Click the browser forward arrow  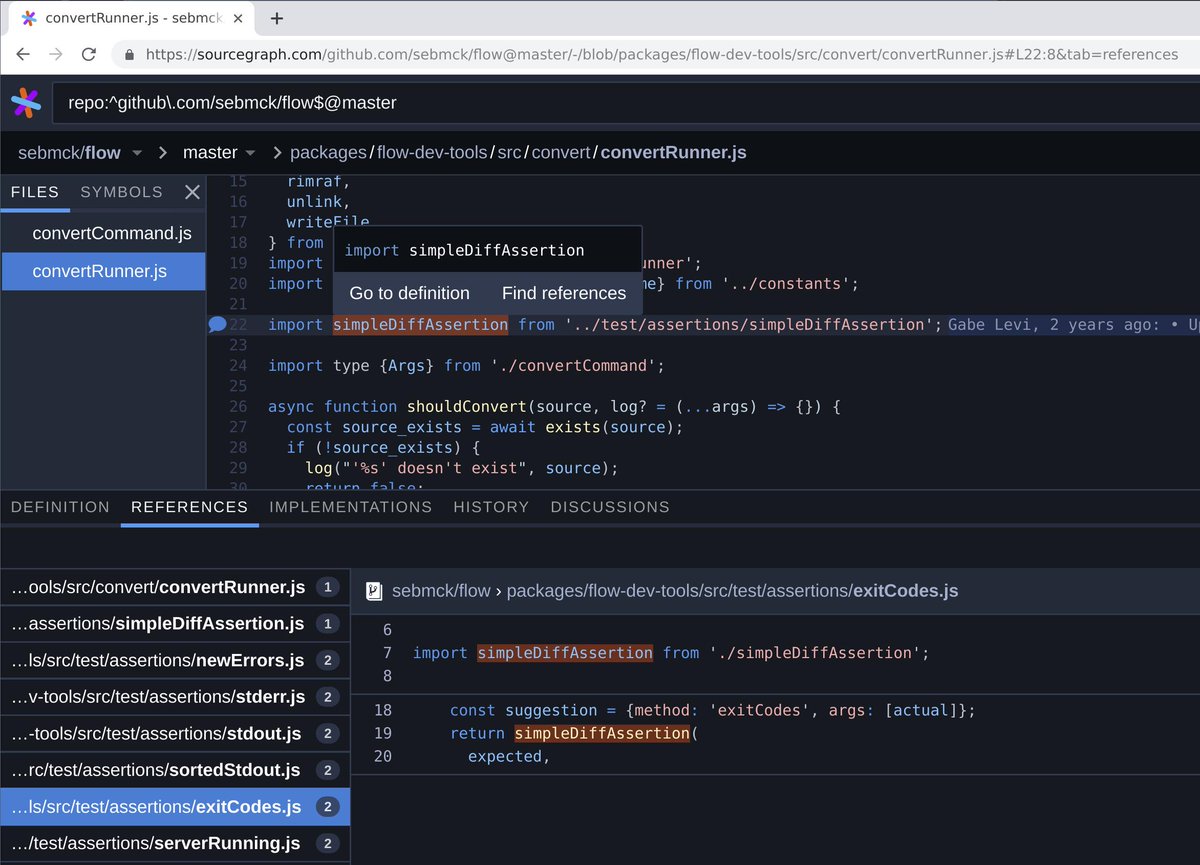(x=56, y=55)
